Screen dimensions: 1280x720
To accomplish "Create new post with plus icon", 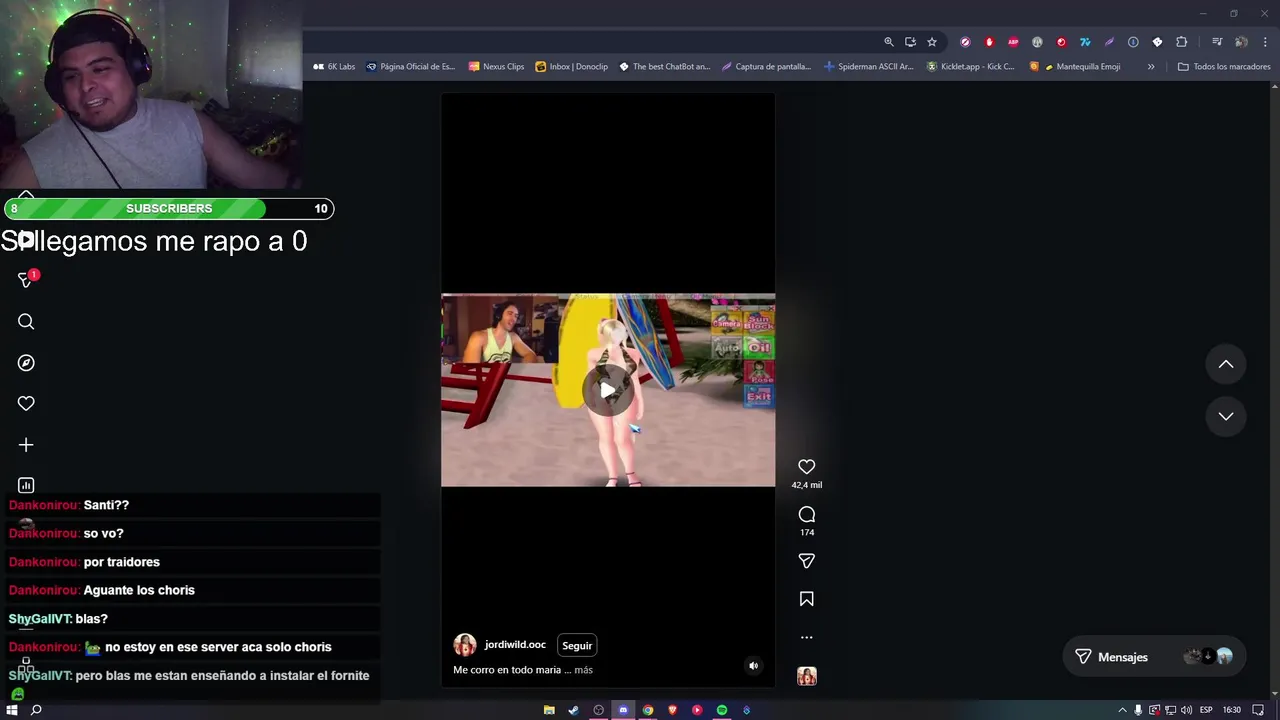I will pyautogui.click(x=26, y=444).
